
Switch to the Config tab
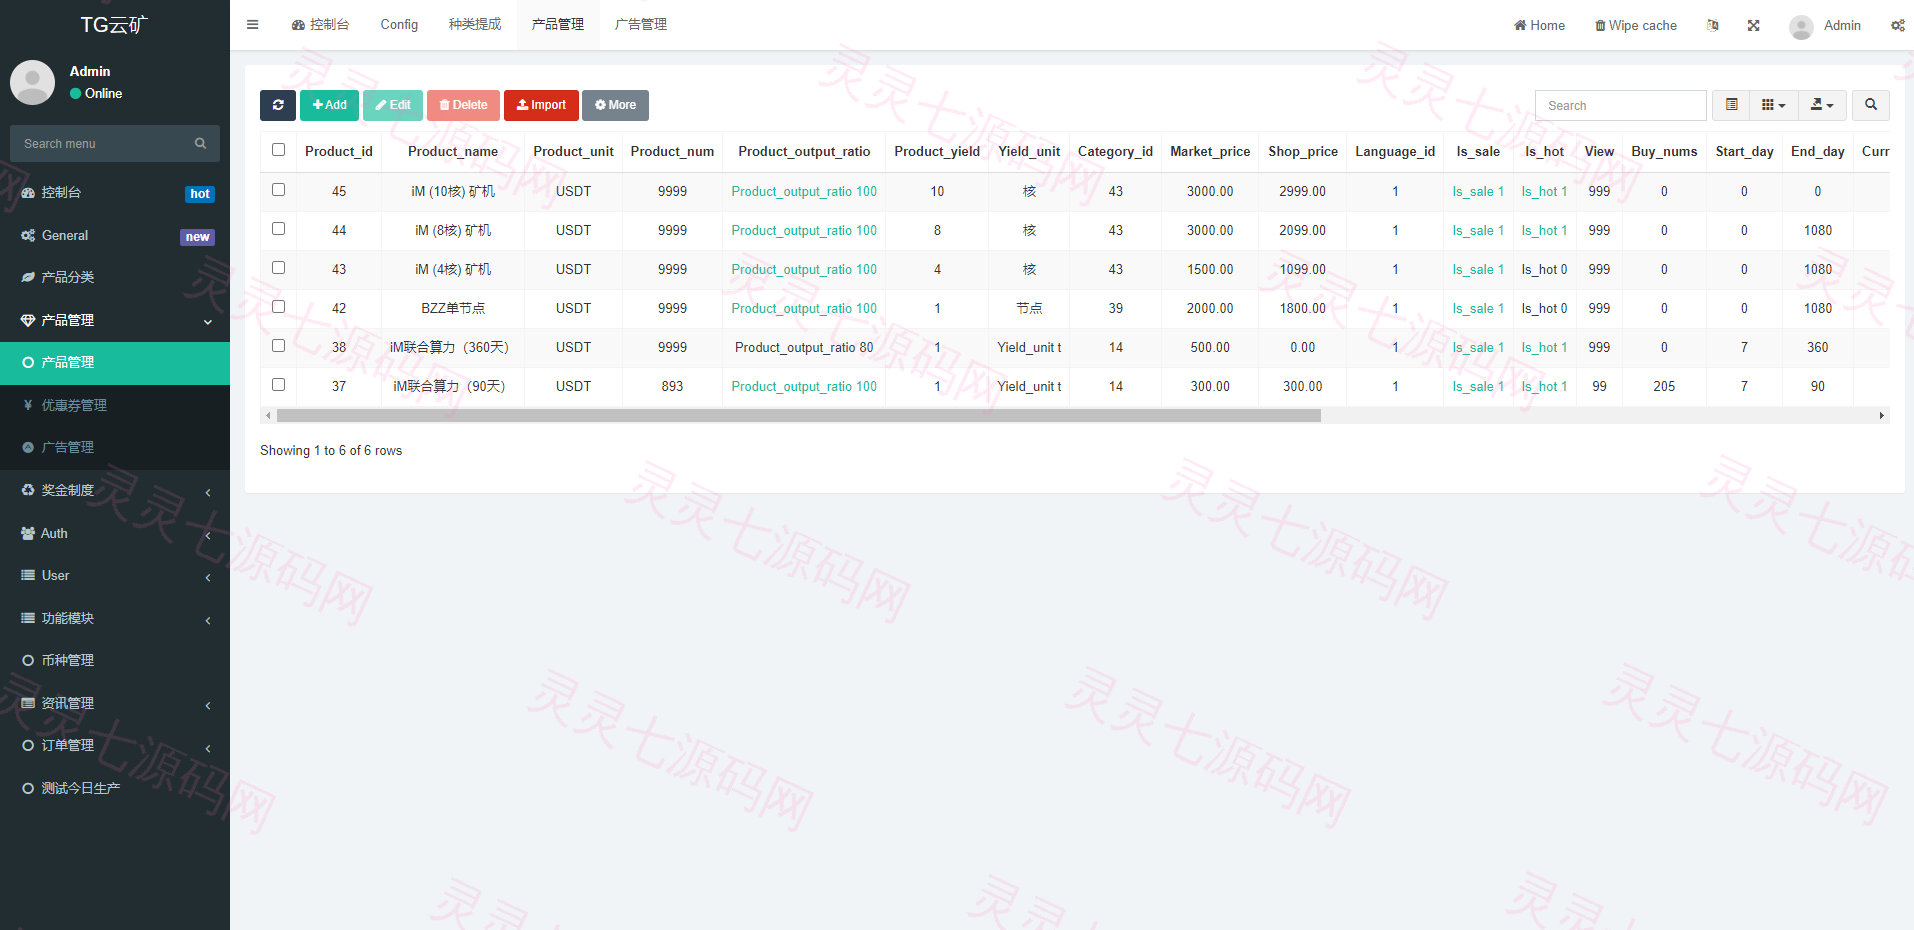tap(399, 25)
